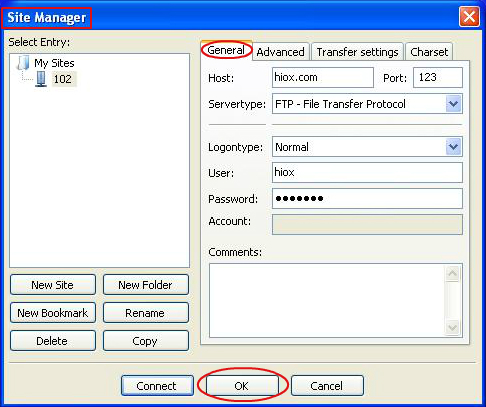
Task: Confirm with the OK button
Action: click(241, 386)
